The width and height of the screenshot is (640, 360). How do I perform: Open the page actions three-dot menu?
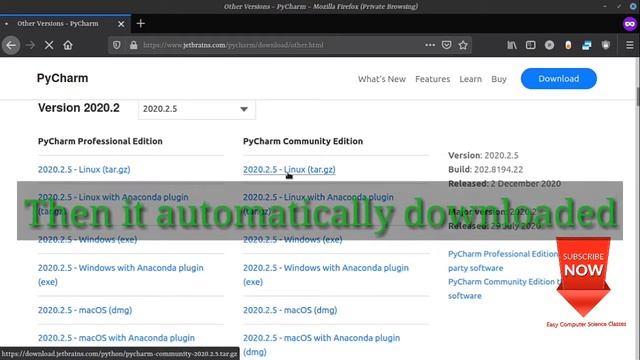point(430,45)
